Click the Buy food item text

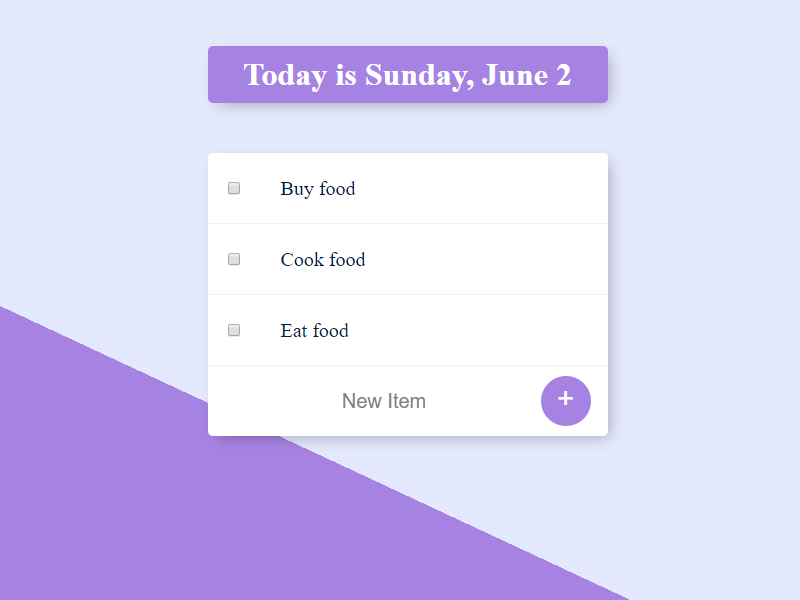click(318, 188)
